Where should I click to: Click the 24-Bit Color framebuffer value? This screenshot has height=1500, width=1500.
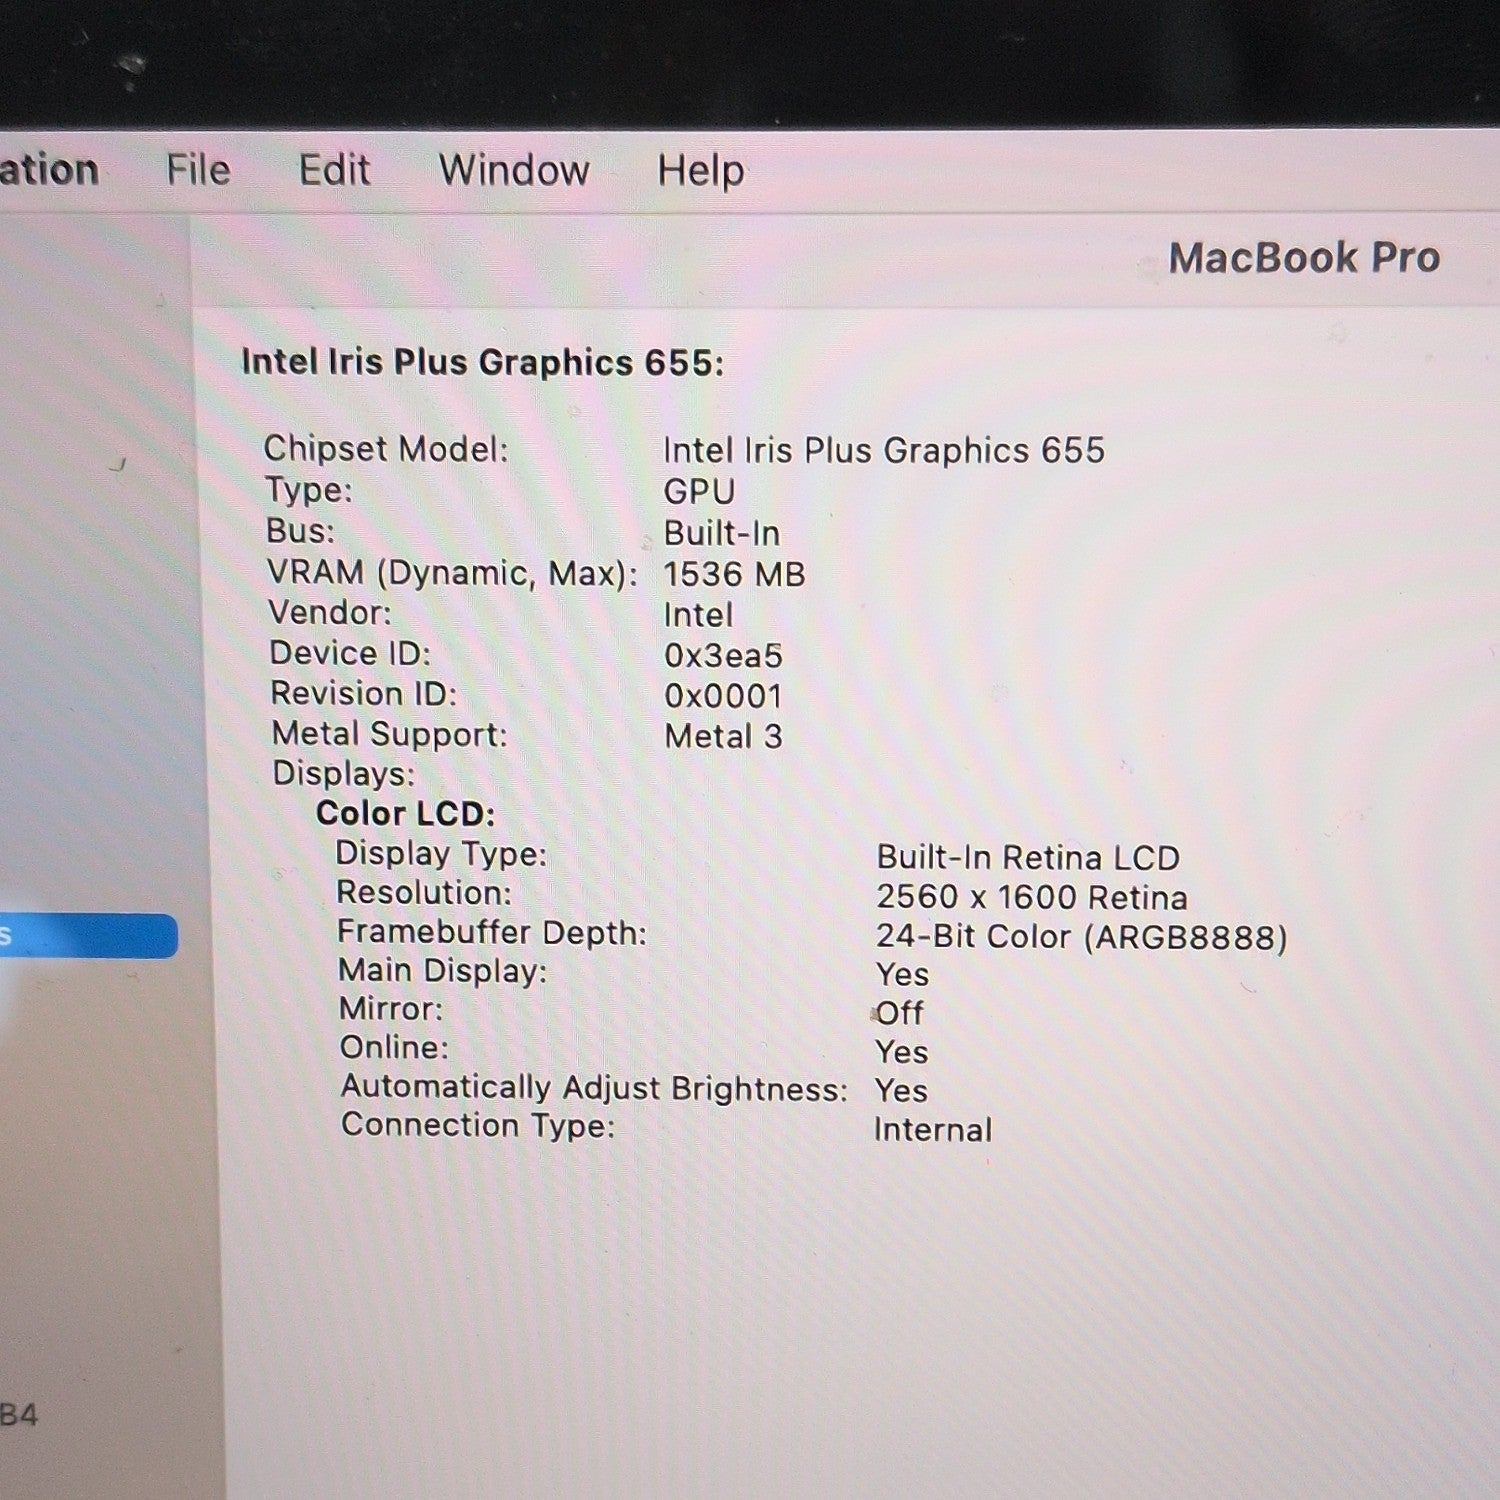(x=1082, y=937)
